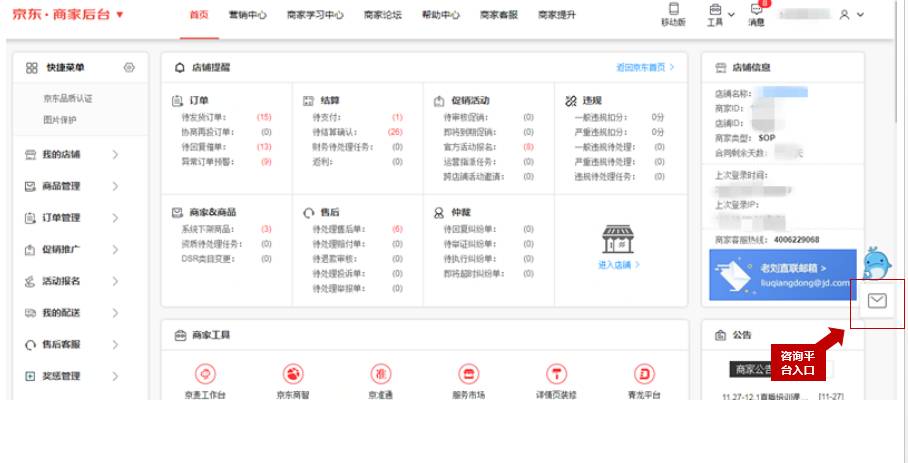Screen dimensions: 908x463
Task: Open the user account dropdown arrow
Action: [x=860, y=15]
